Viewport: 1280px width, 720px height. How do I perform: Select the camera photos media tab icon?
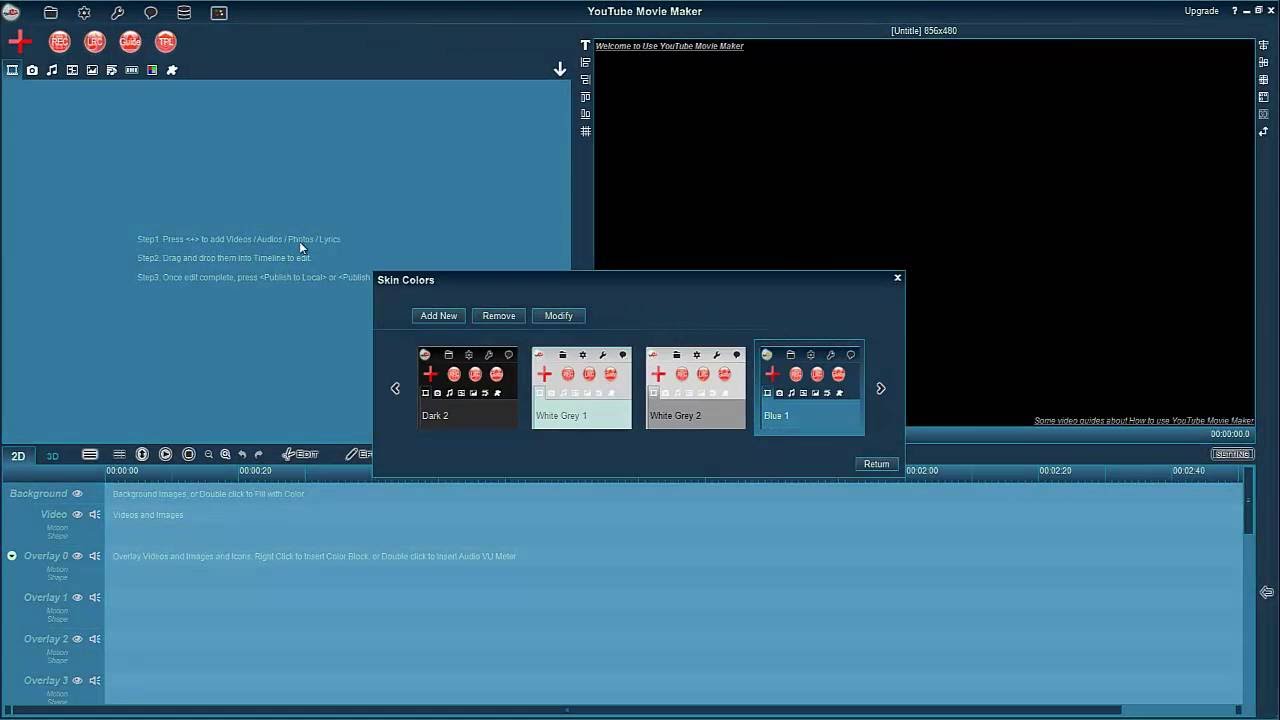point(32,70)
